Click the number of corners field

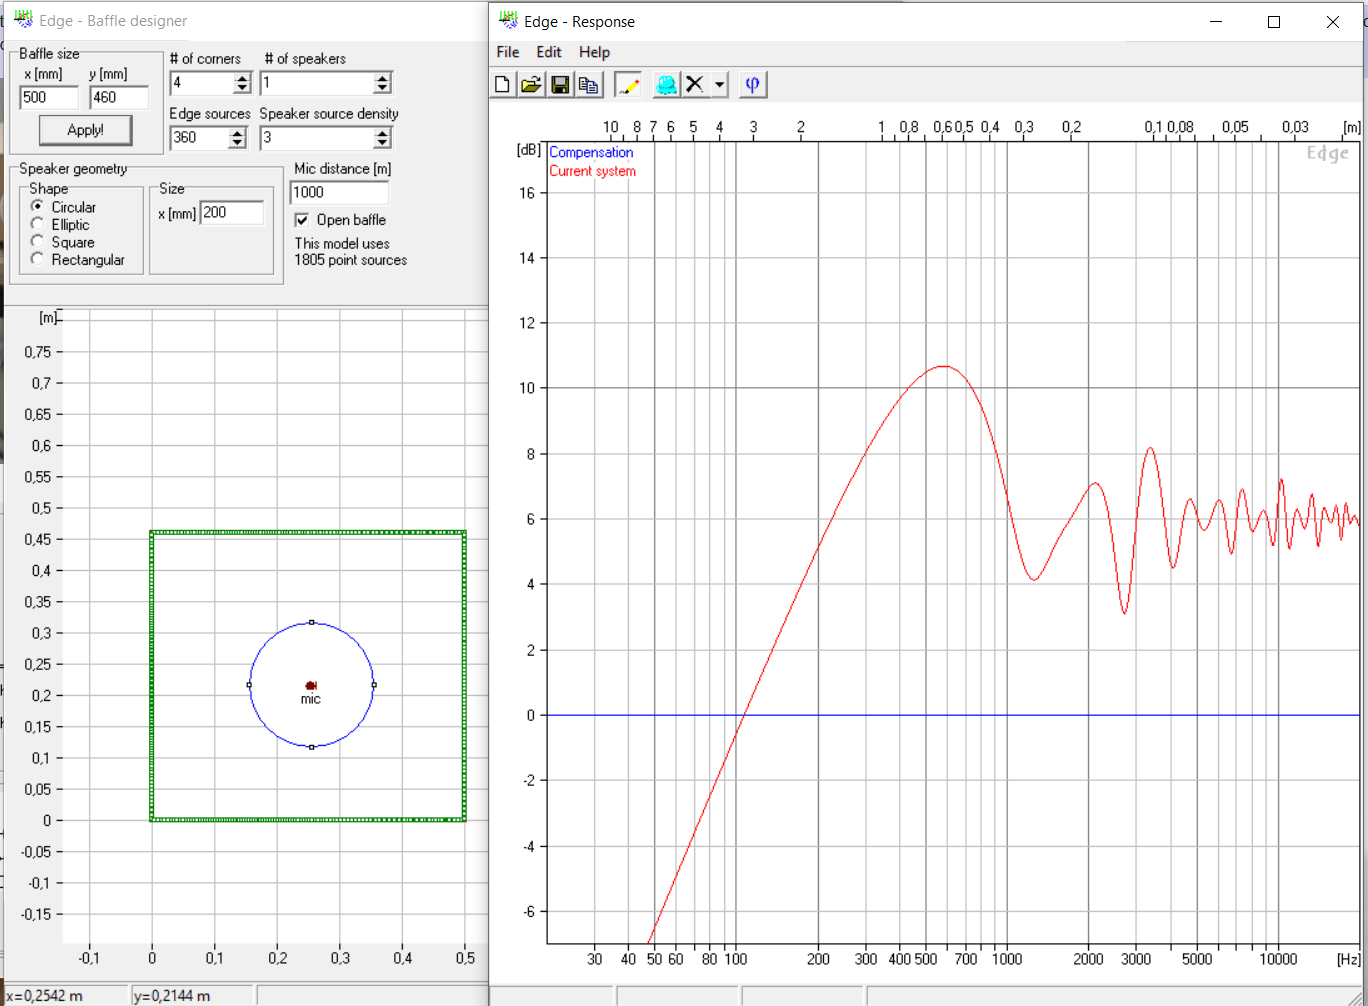pyautogui.click(x=202, y=83)
